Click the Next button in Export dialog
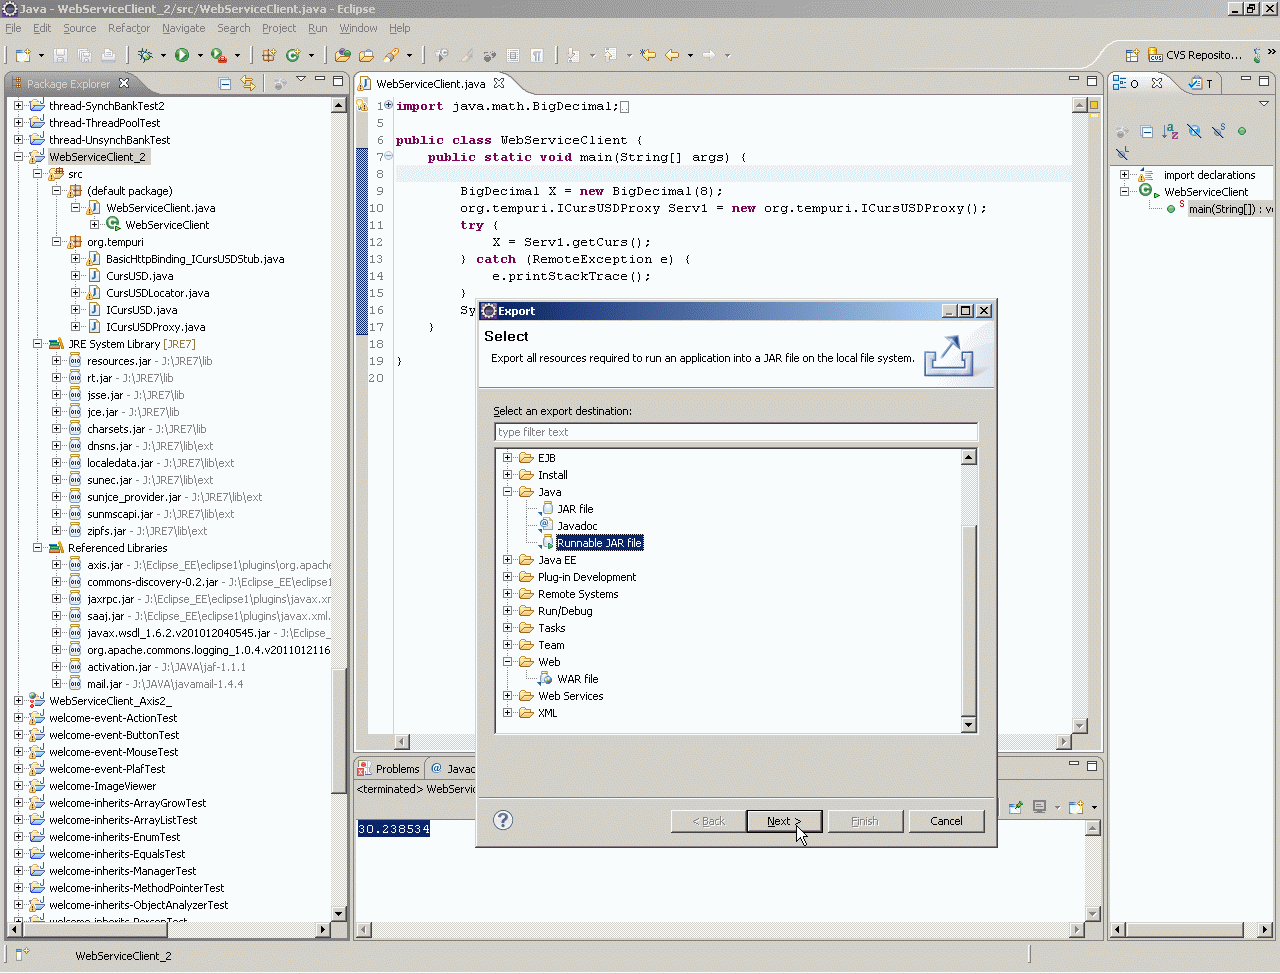Viewport: 1280px width, 974px height. point(784,821)
